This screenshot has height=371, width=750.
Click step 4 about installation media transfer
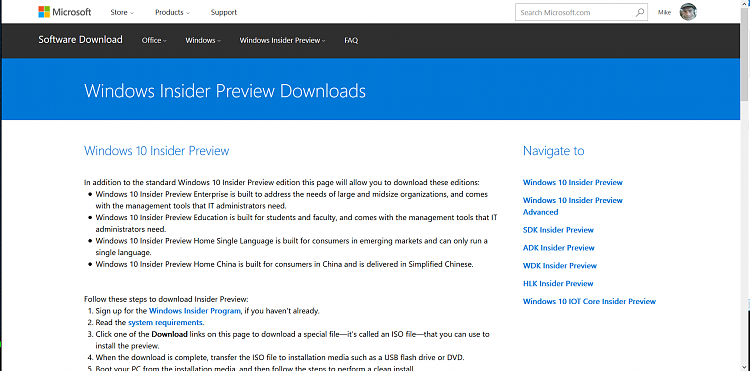pos(280,357)
